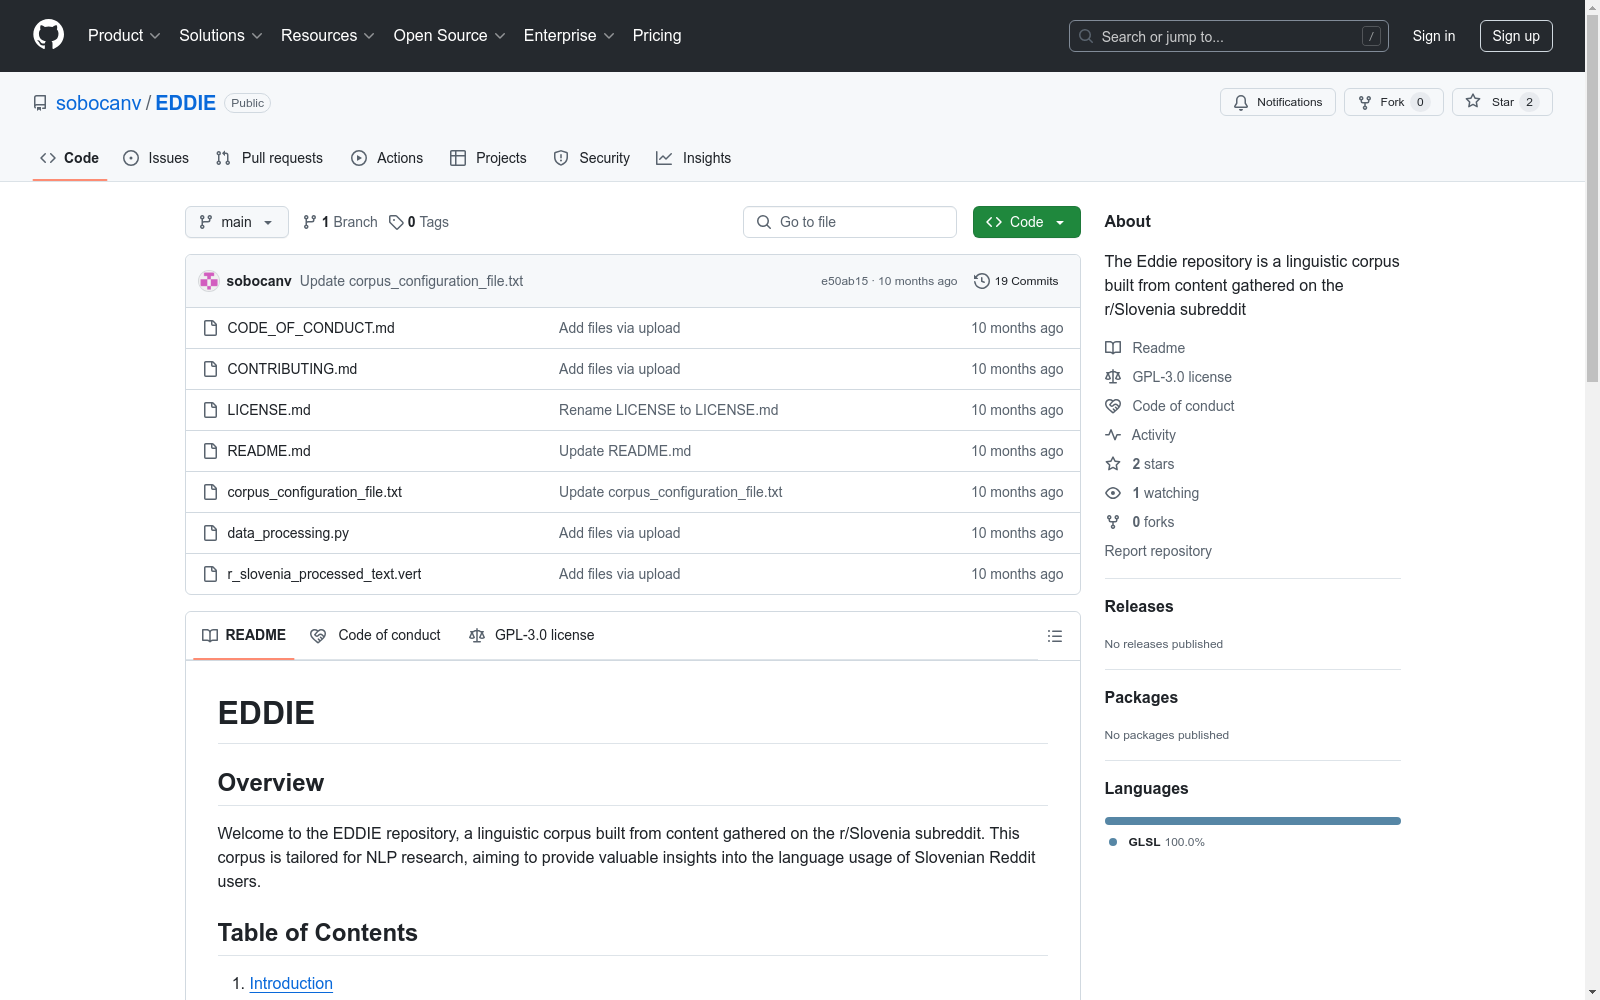
Task: Open the Pricing page
Action: click(657, 35)
